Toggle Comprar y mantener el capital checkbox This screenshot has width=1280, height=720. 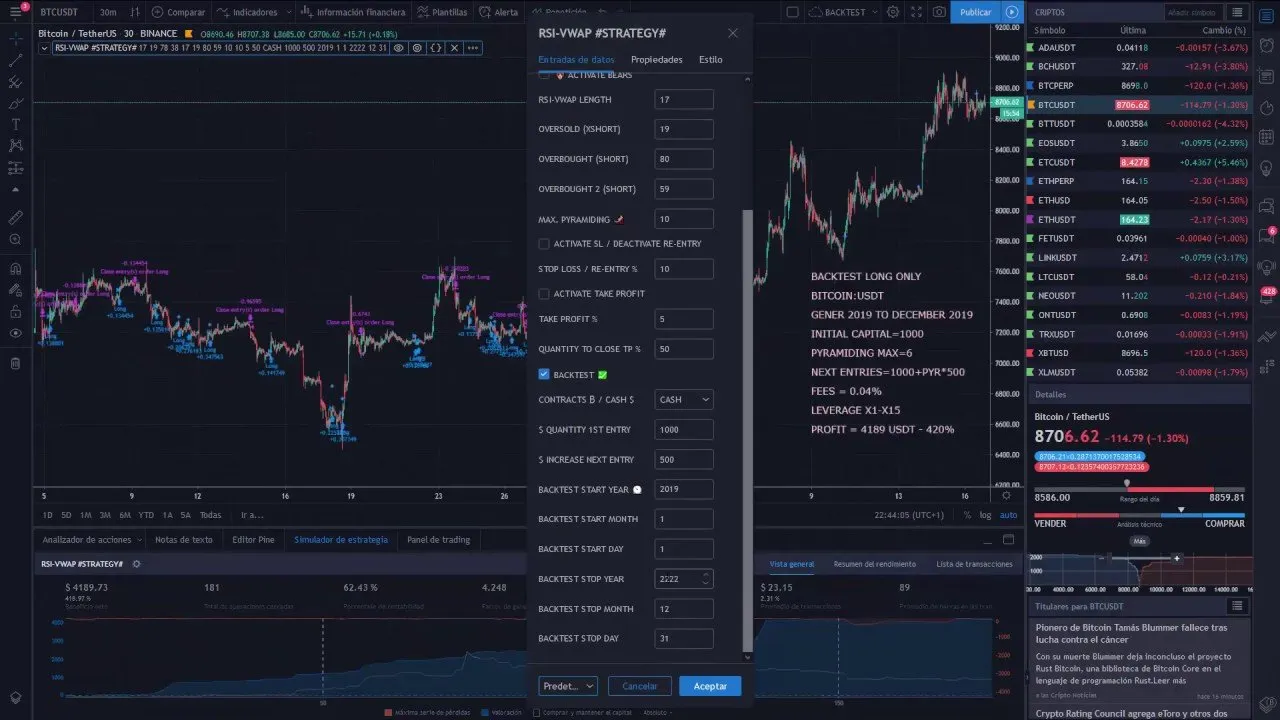point(536,713)
